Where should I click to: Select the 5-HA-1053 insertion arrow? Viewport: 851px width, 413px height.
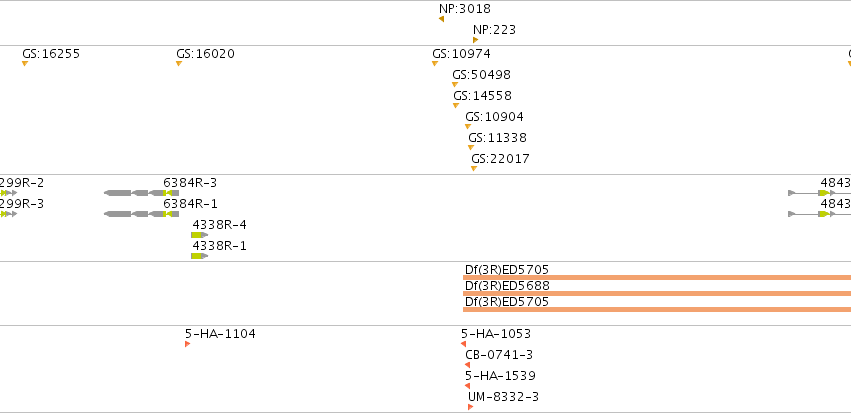pos(463,344)
